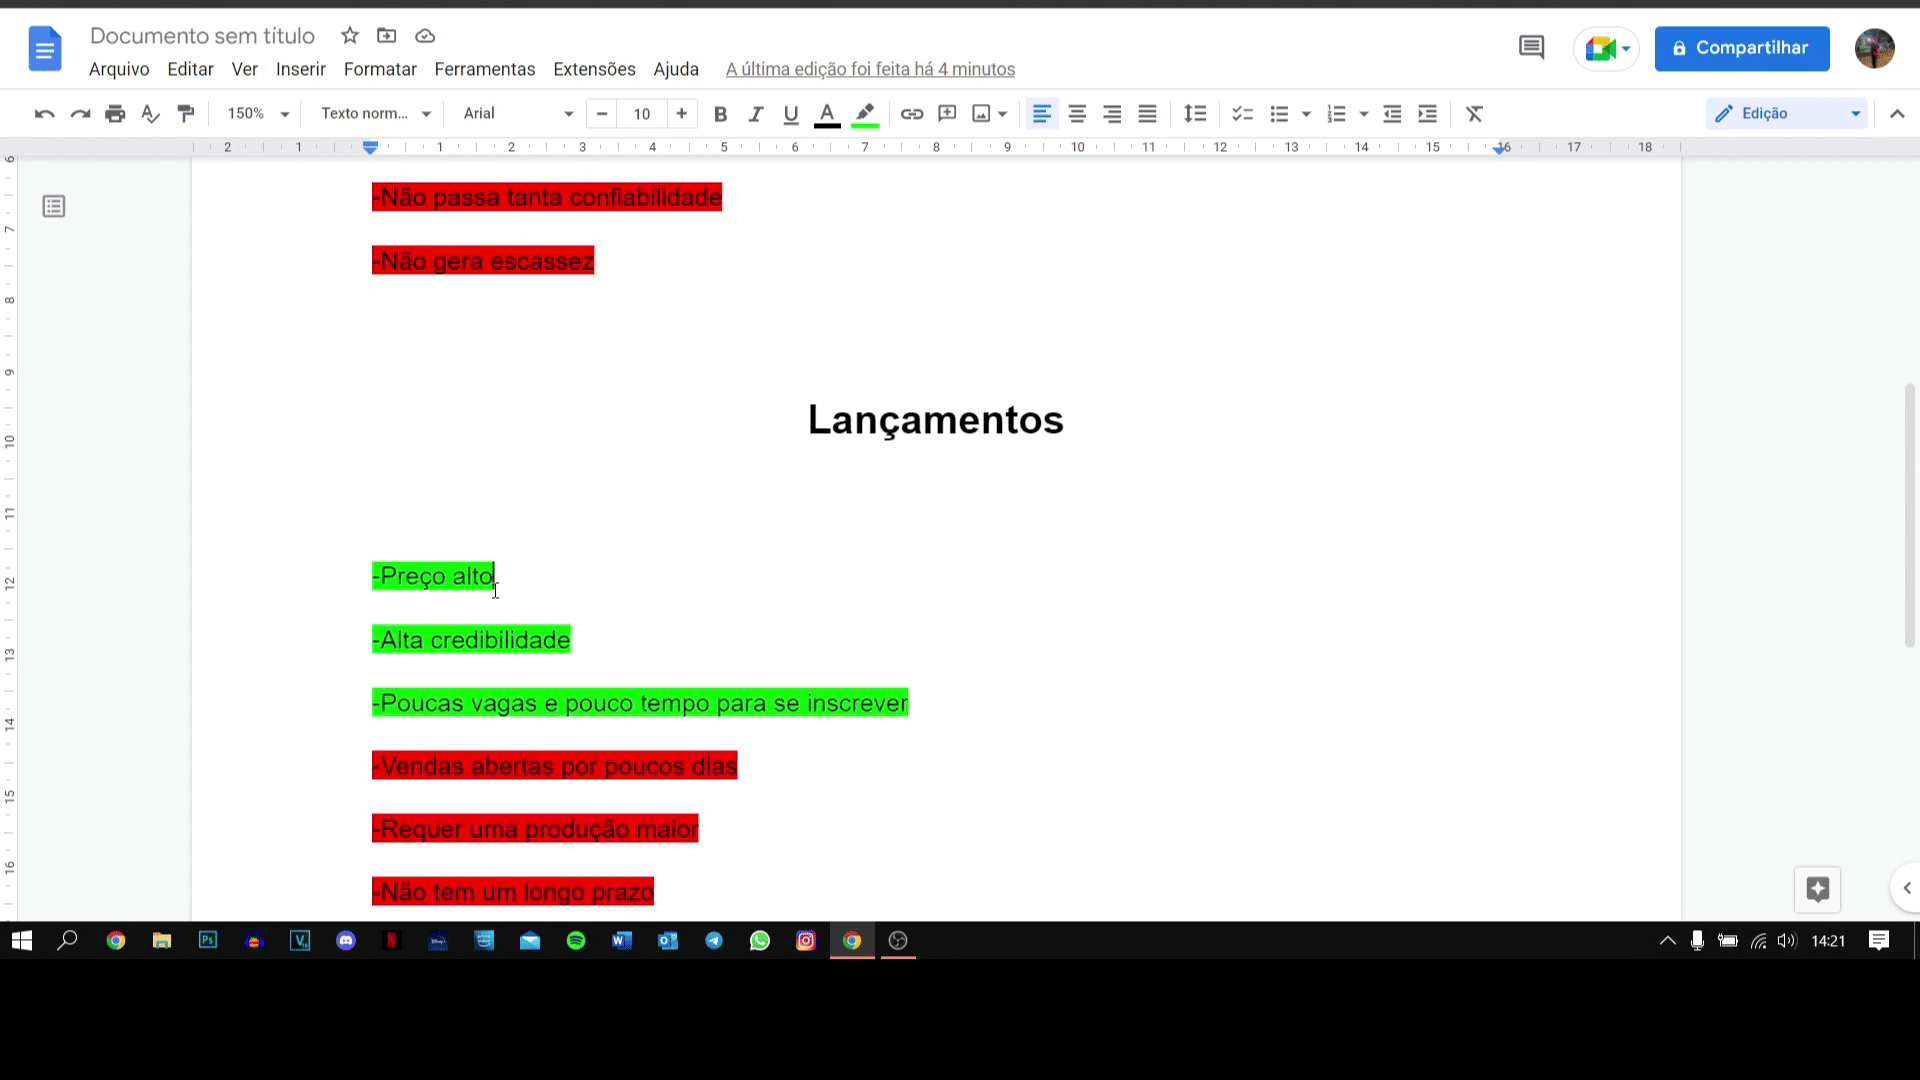Open the Formatar menu
This screenshot has height=1080, width=1920.
tap(380, 69)
